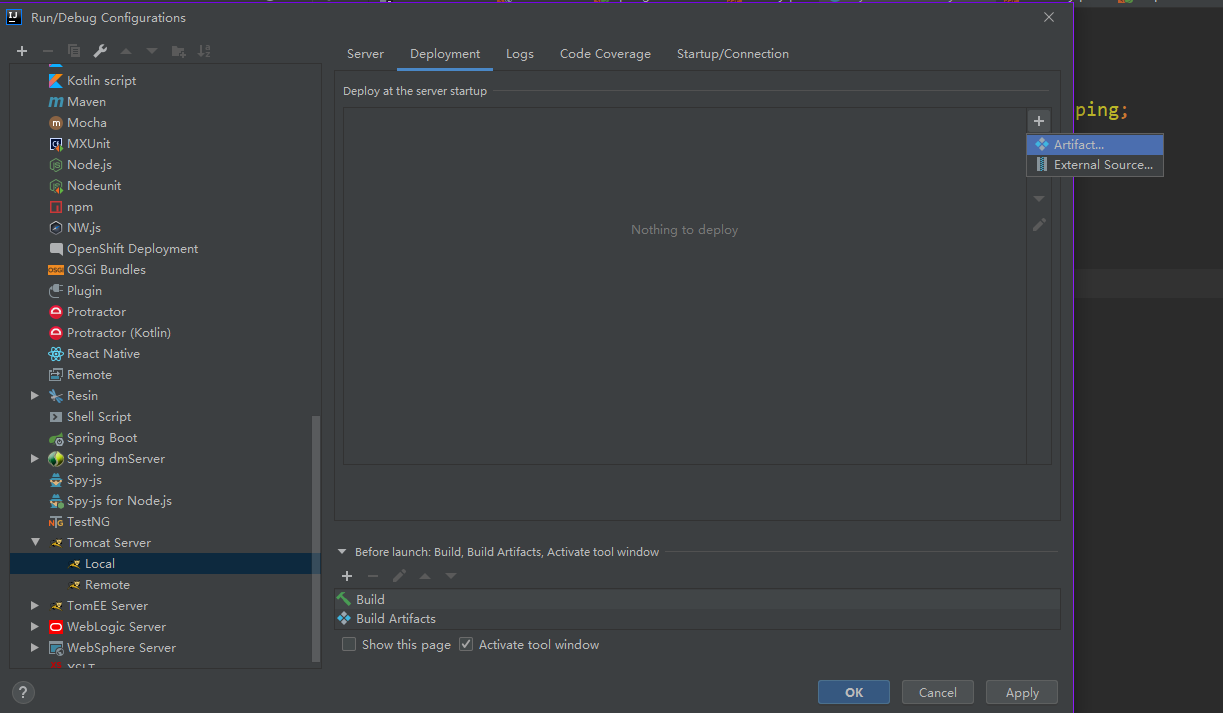Close Run/Debug Configurations dialog
Image resolution: width=1223 pixels, height=713 pixels.
[x=1049, y=17]
